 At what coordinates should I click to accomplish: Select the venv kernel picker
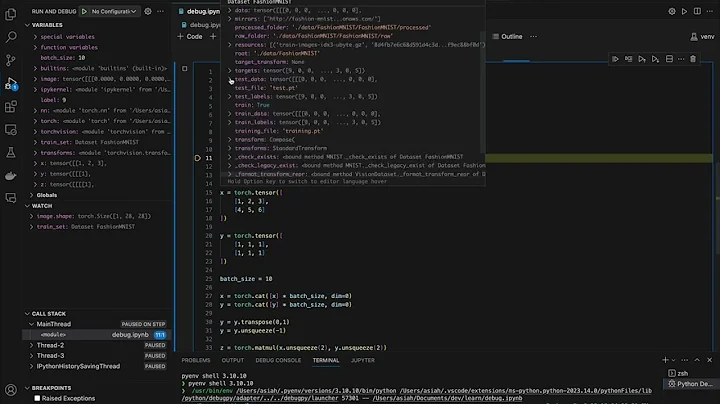pyautogui.click(x=702, y=36)
